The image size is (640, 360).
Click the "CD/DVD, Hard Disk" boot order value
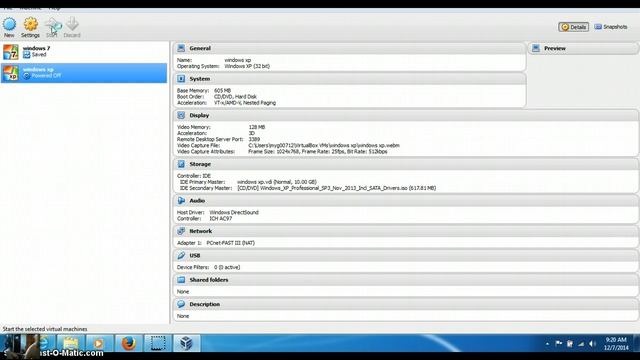[235, 97]
